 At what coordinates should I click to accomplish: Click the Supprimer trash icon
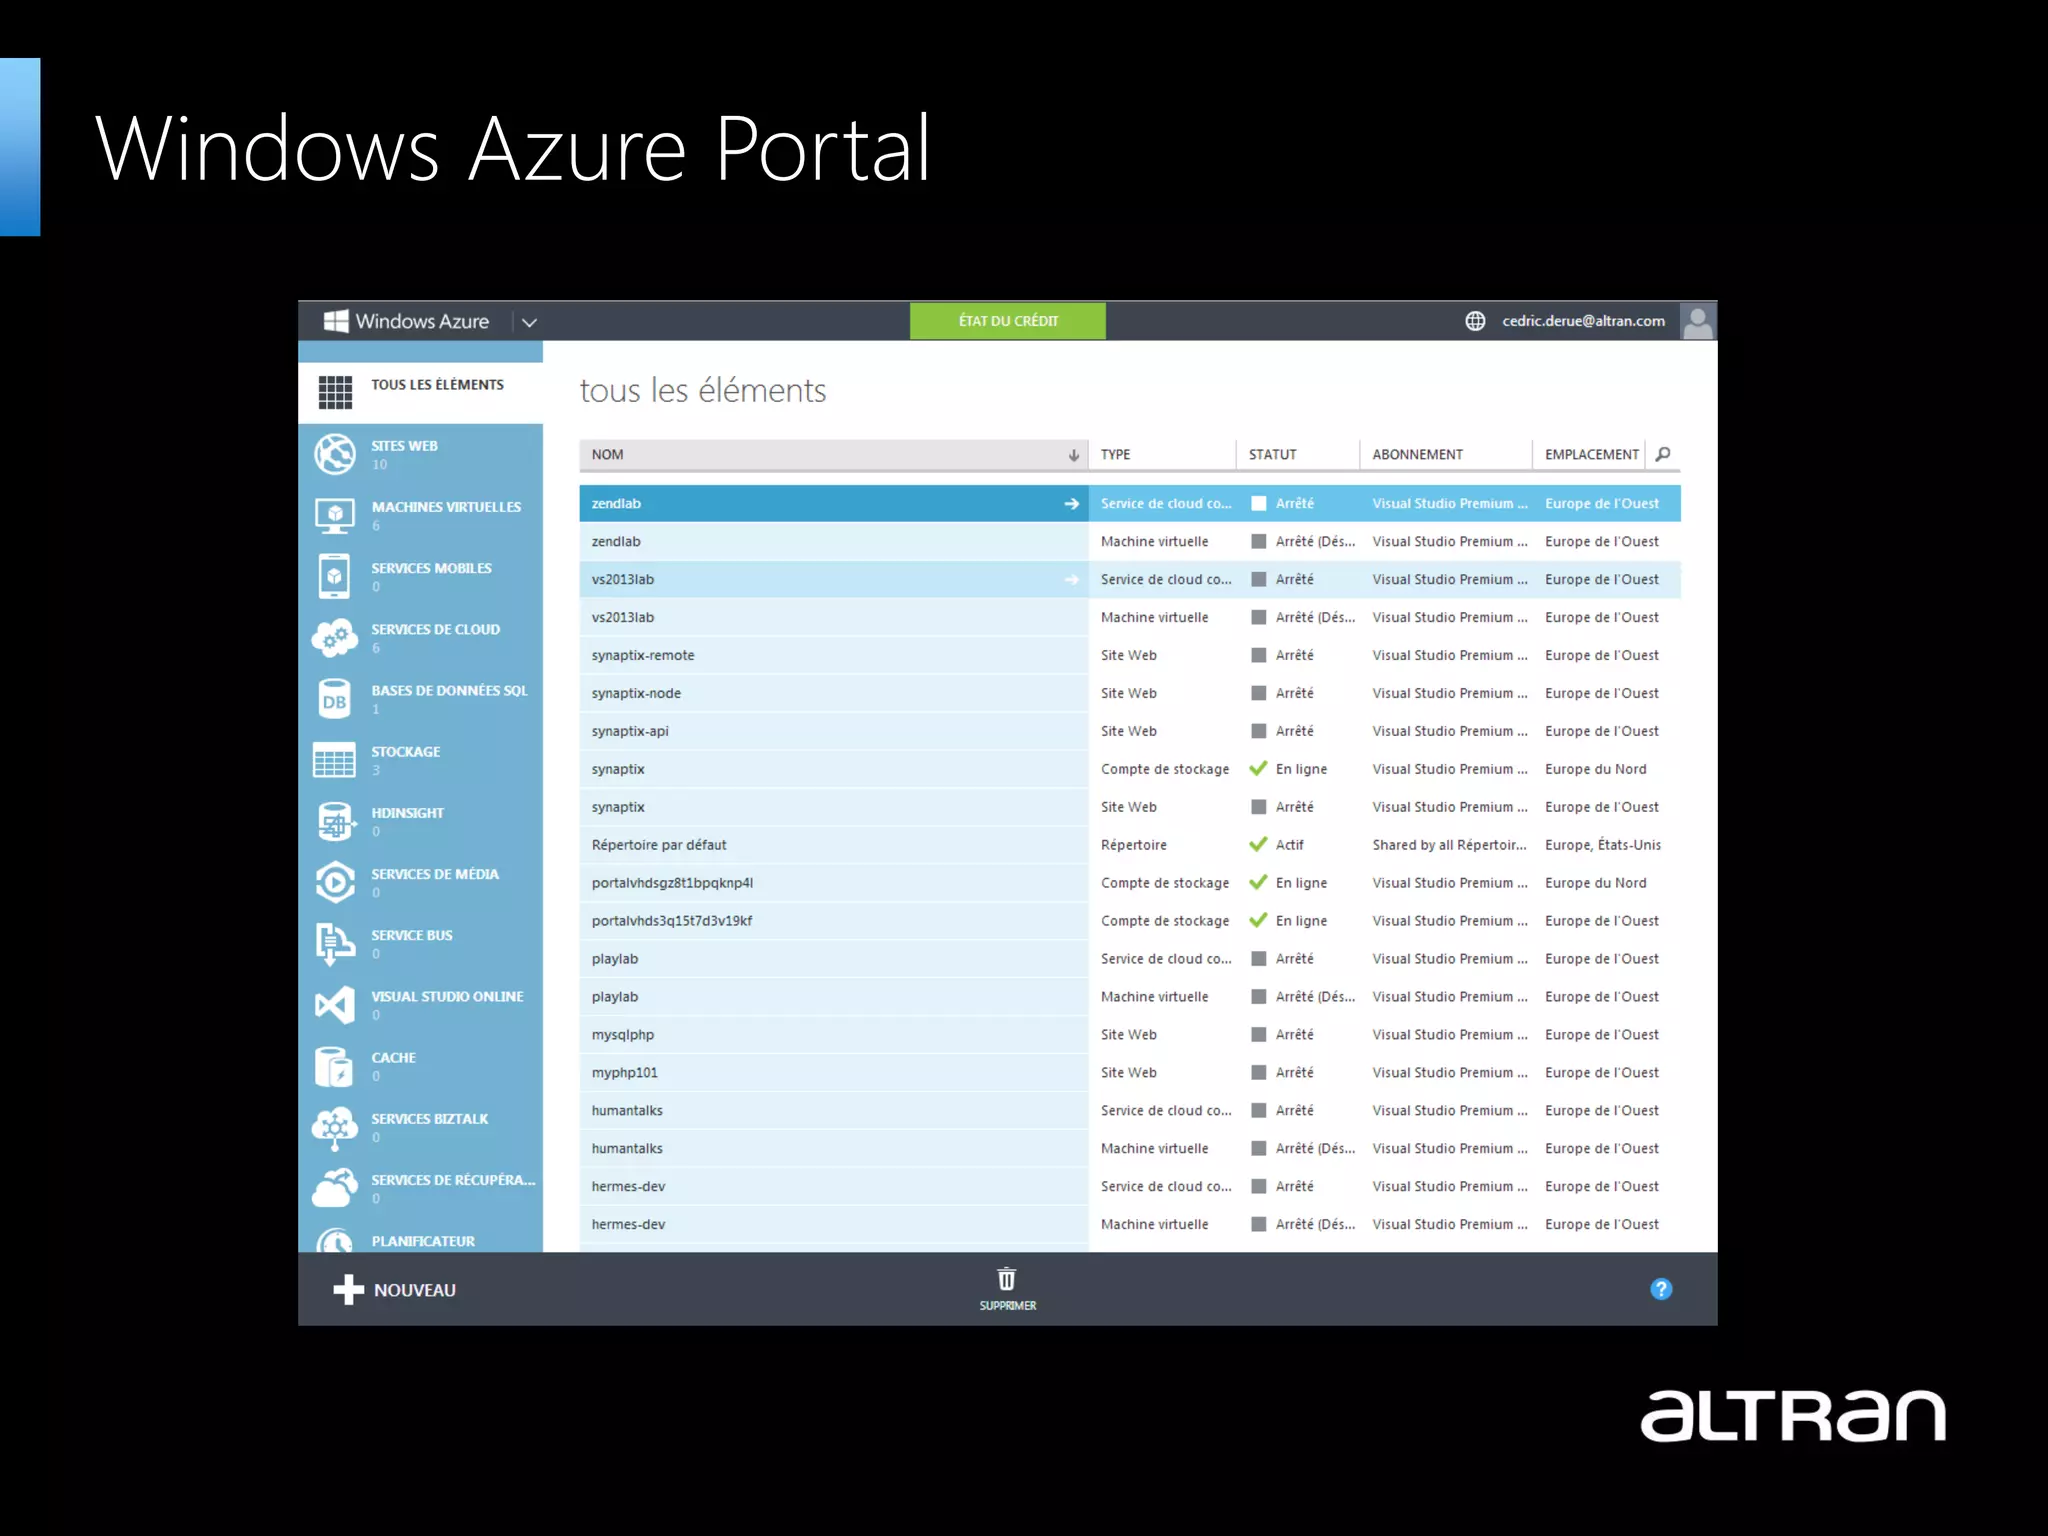click(x=1007, y=1279)
